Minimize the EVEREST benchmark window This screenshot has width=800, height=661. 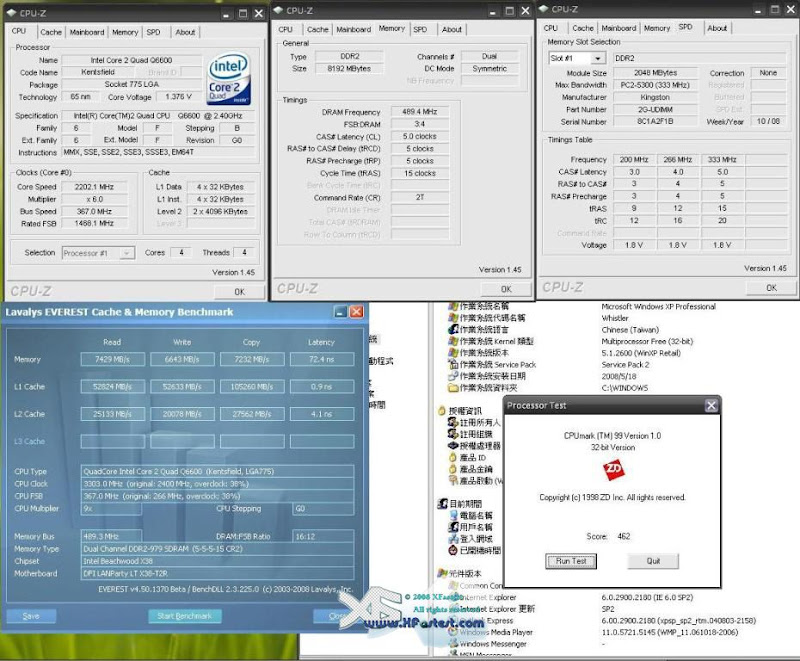point(336,312)
